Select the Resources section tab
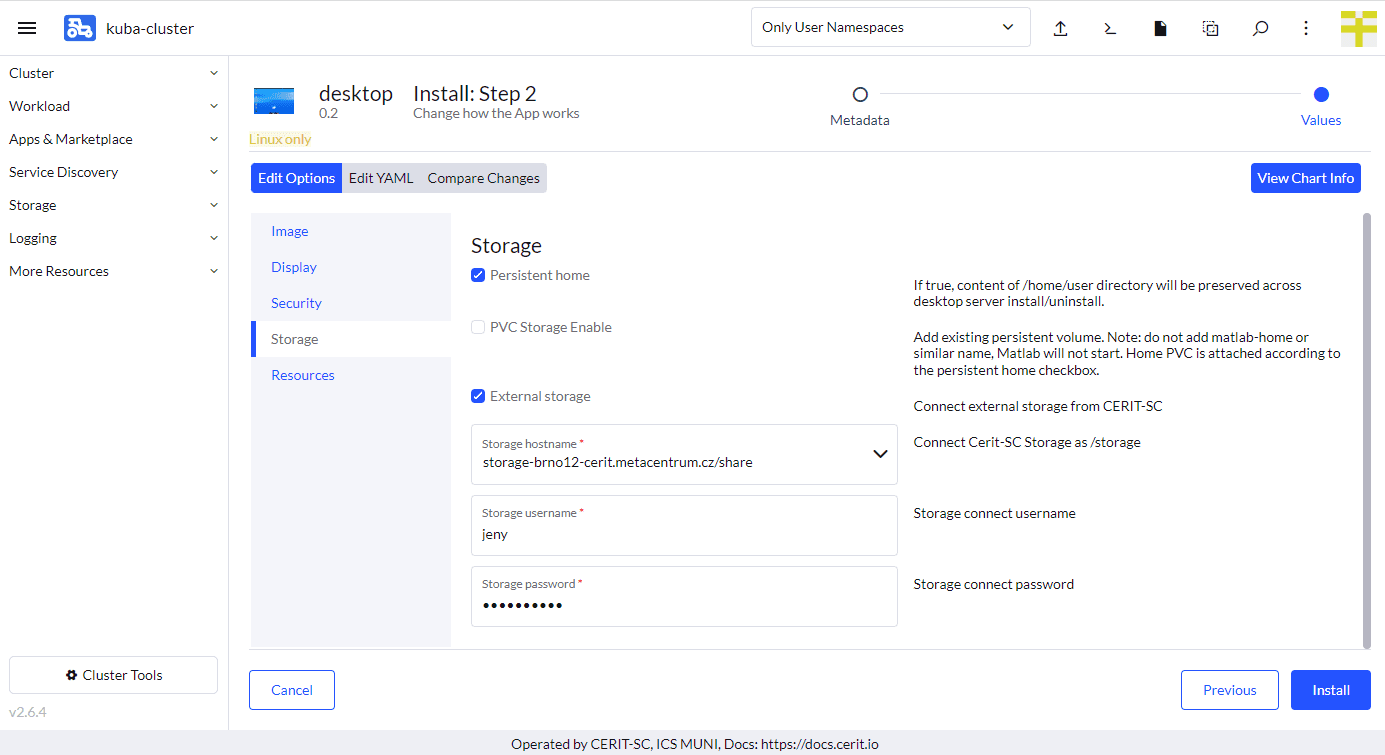 303,375
